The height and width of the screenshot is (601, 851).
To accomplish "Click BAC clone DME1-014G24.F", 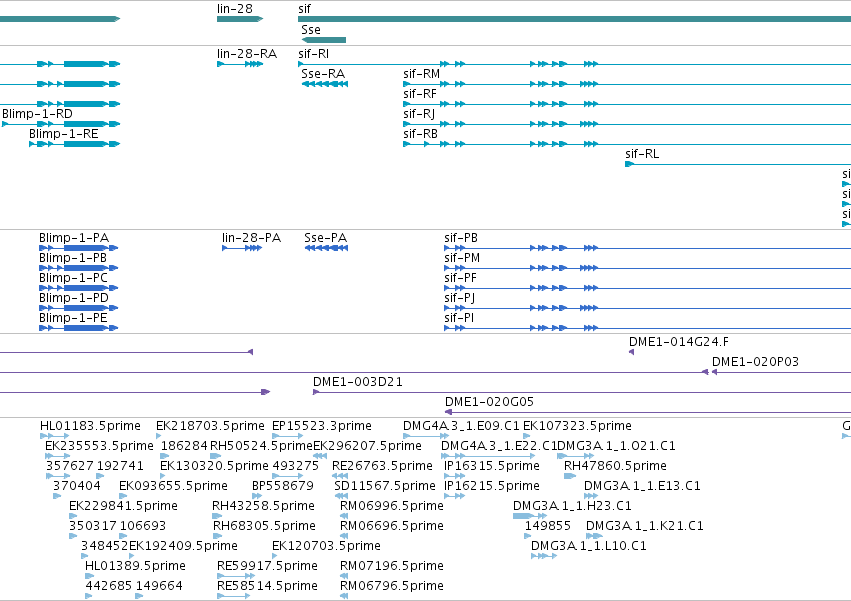I will click(x=679, y=342).
